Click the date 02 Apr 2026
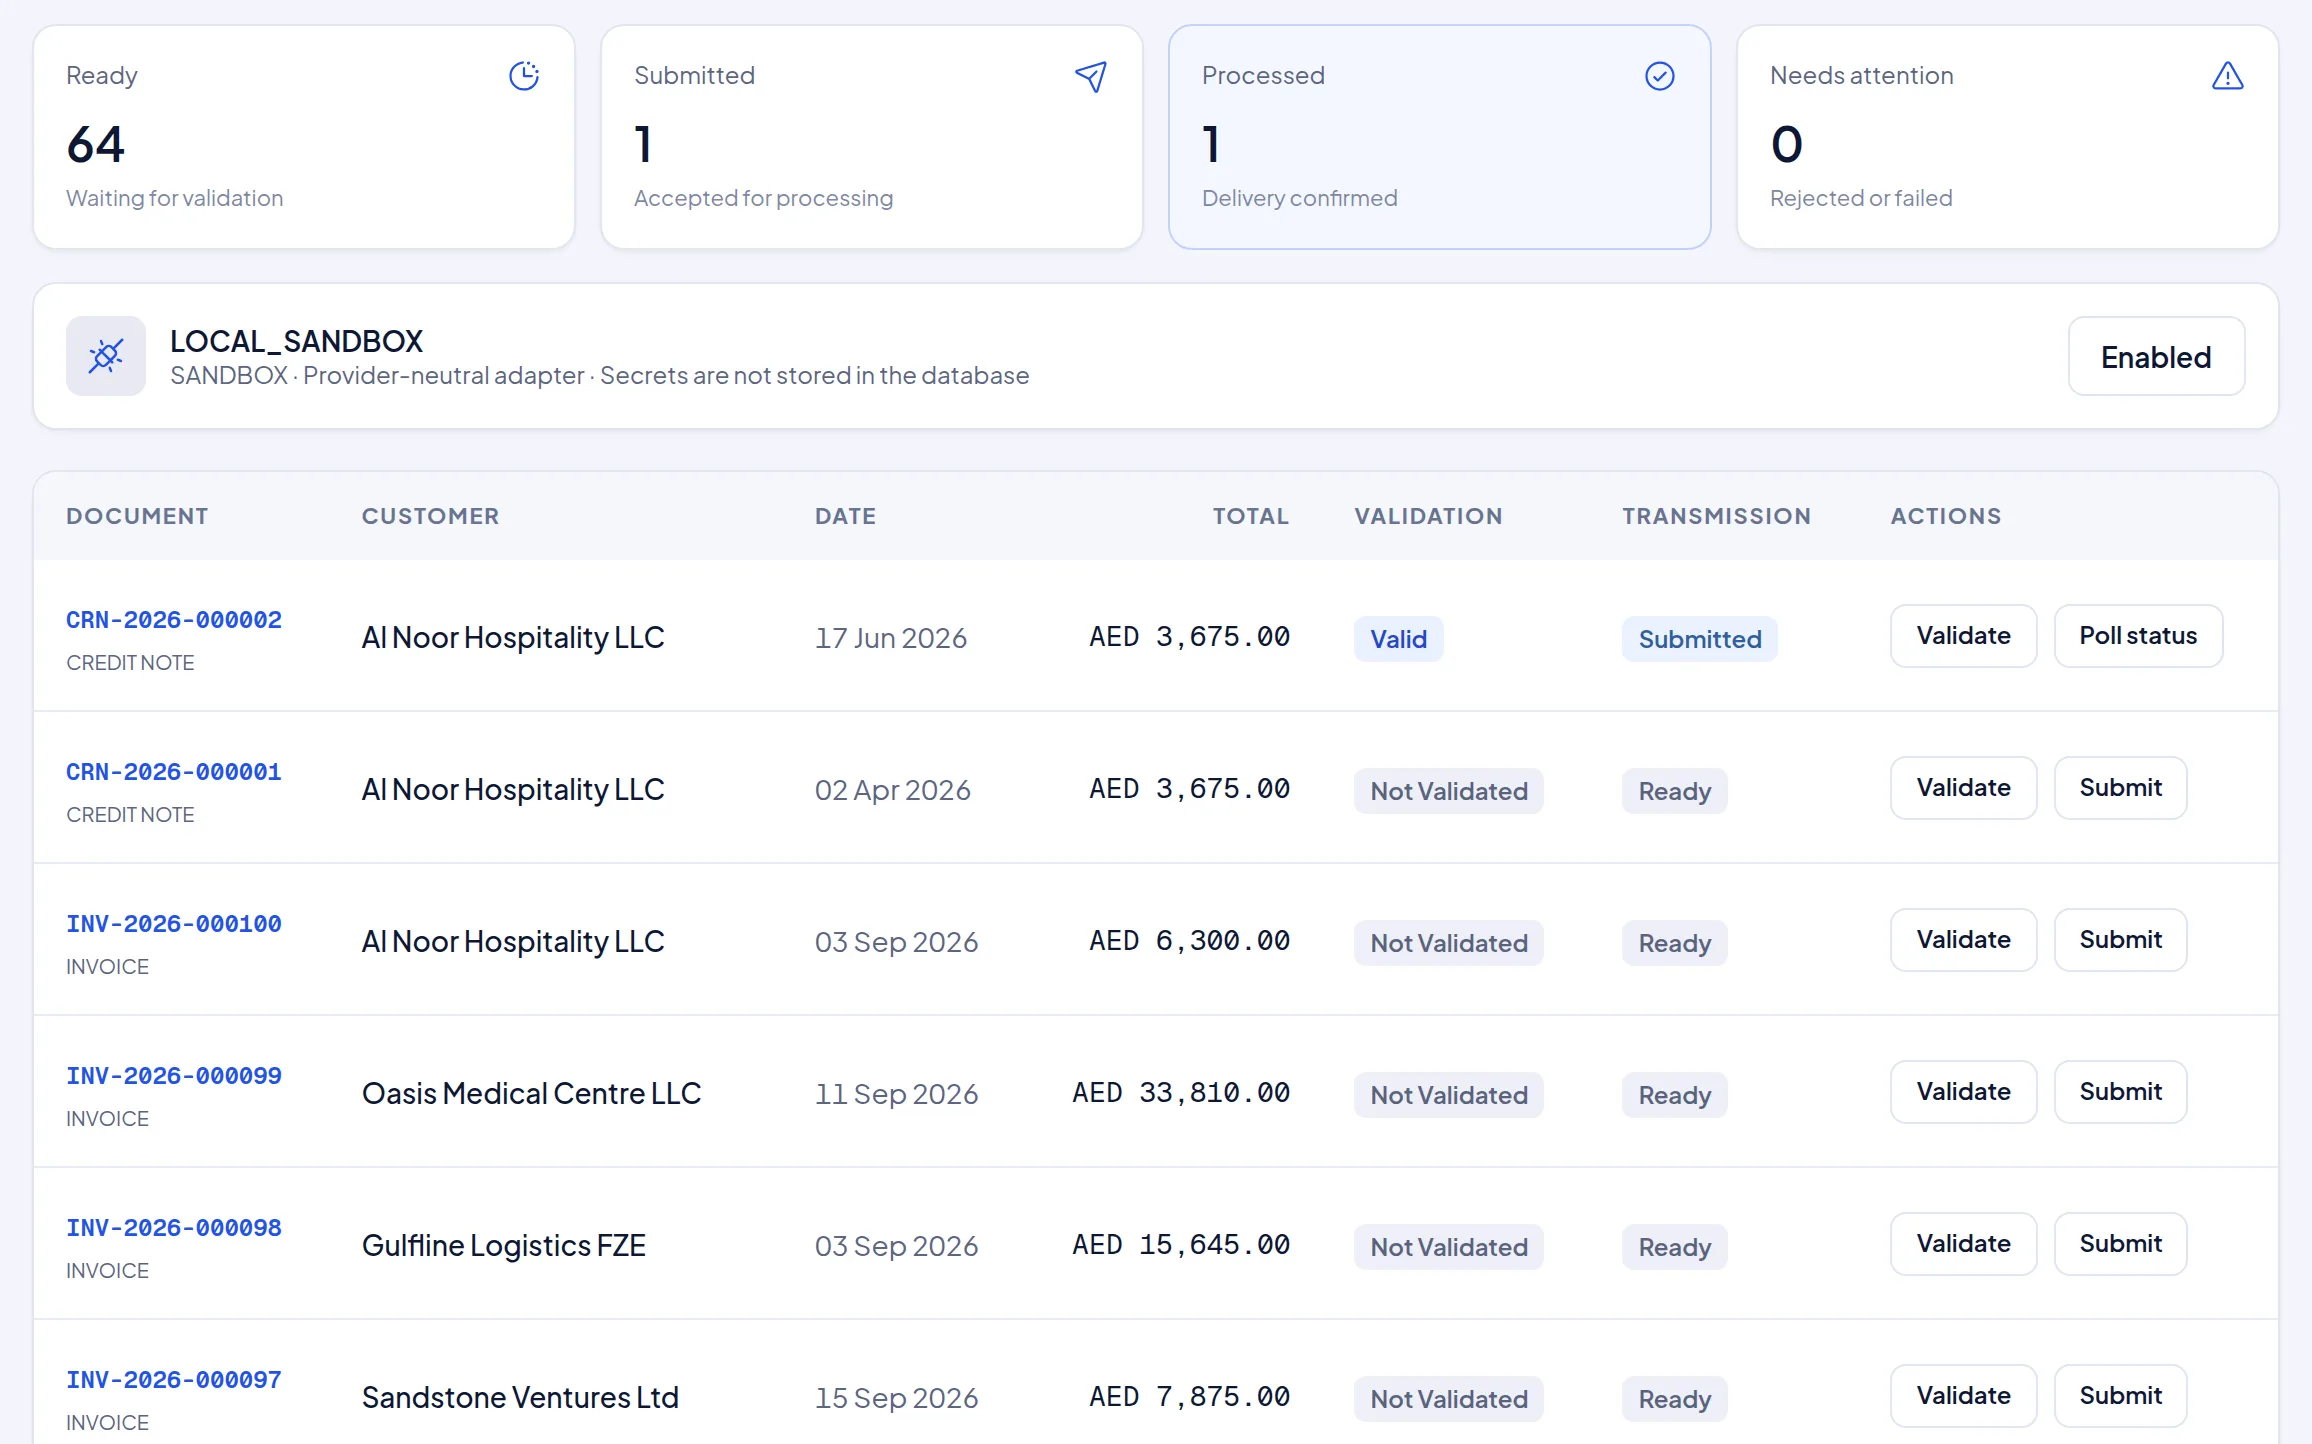2312x1444 pixels. coord(892,790)
